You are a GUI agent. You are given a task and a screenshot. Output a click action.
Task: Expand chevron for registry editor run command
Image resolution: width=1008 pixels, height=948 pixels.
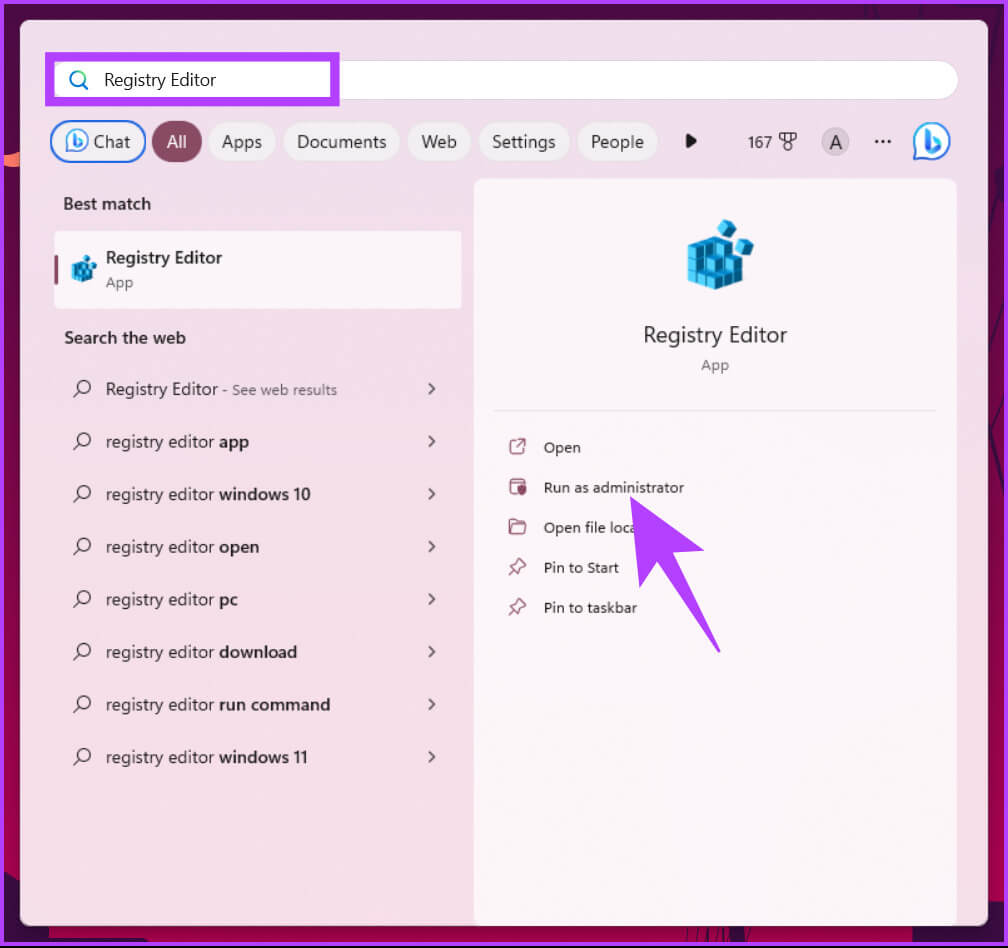tap(431, 704)
